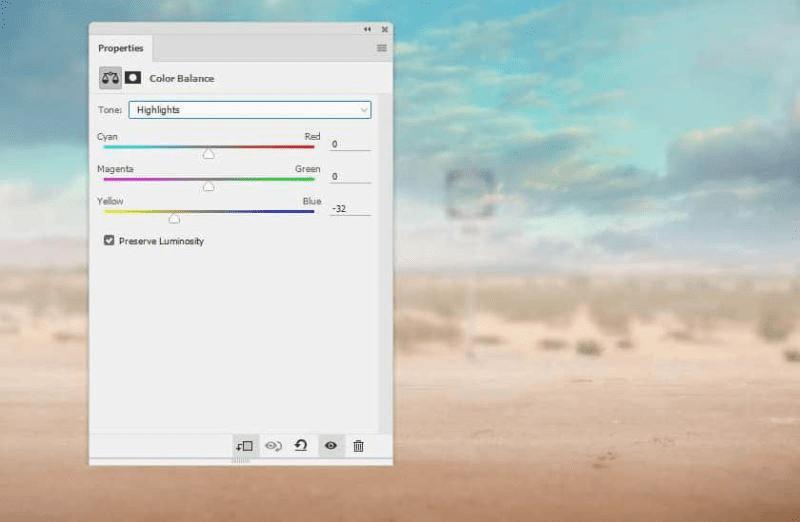The image size is (800, 522).
Task: Reset Color Balance to adjustment defaults
Action: click(x=301, y=445)
